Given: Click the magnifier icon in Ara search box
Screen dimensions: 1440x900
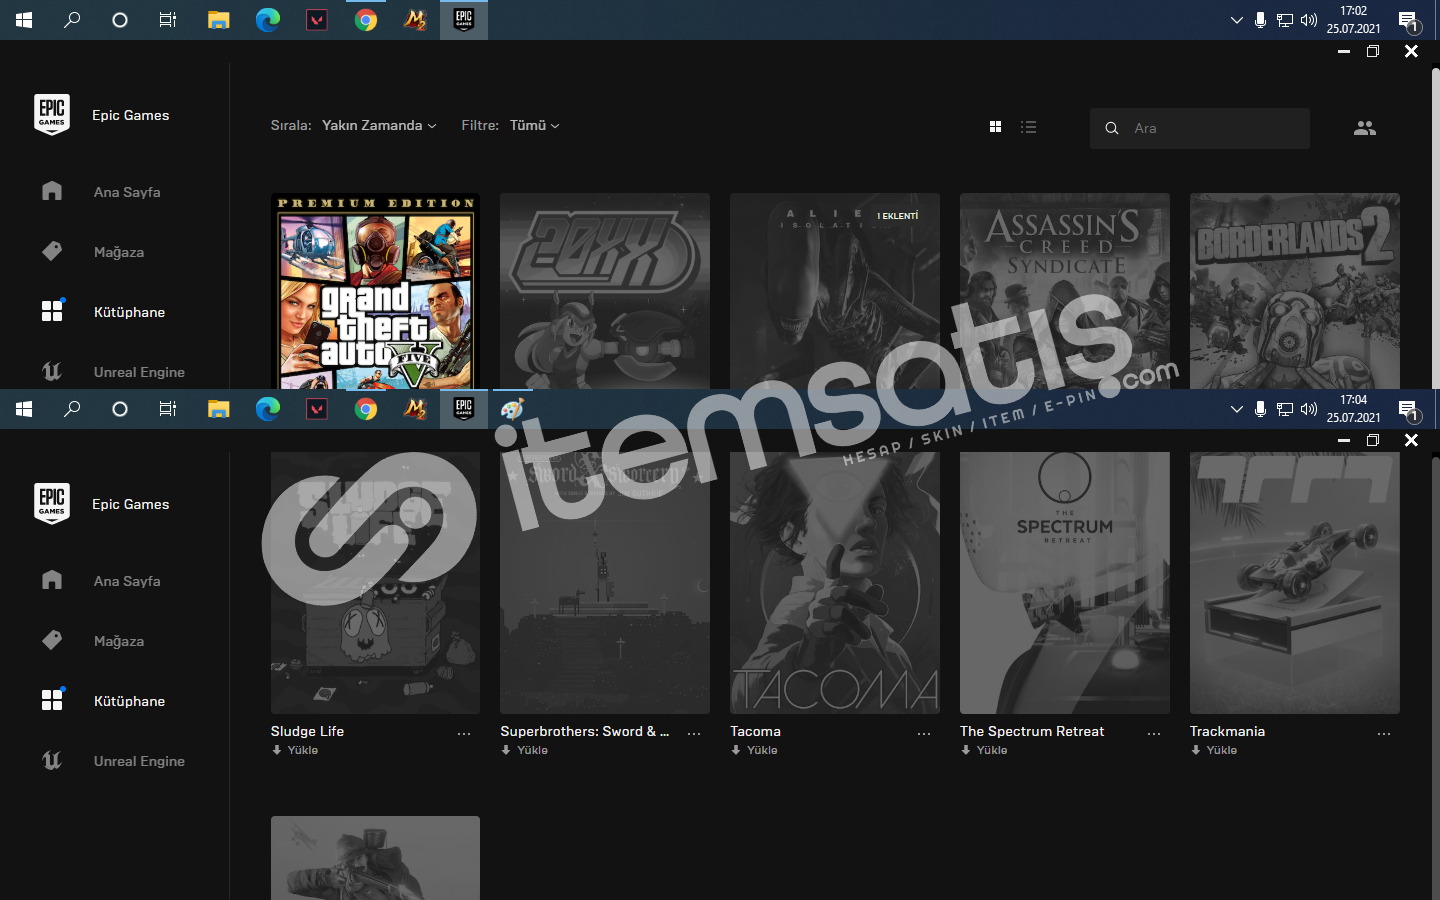Looking at the screenshot, I should pos(1111,128).
